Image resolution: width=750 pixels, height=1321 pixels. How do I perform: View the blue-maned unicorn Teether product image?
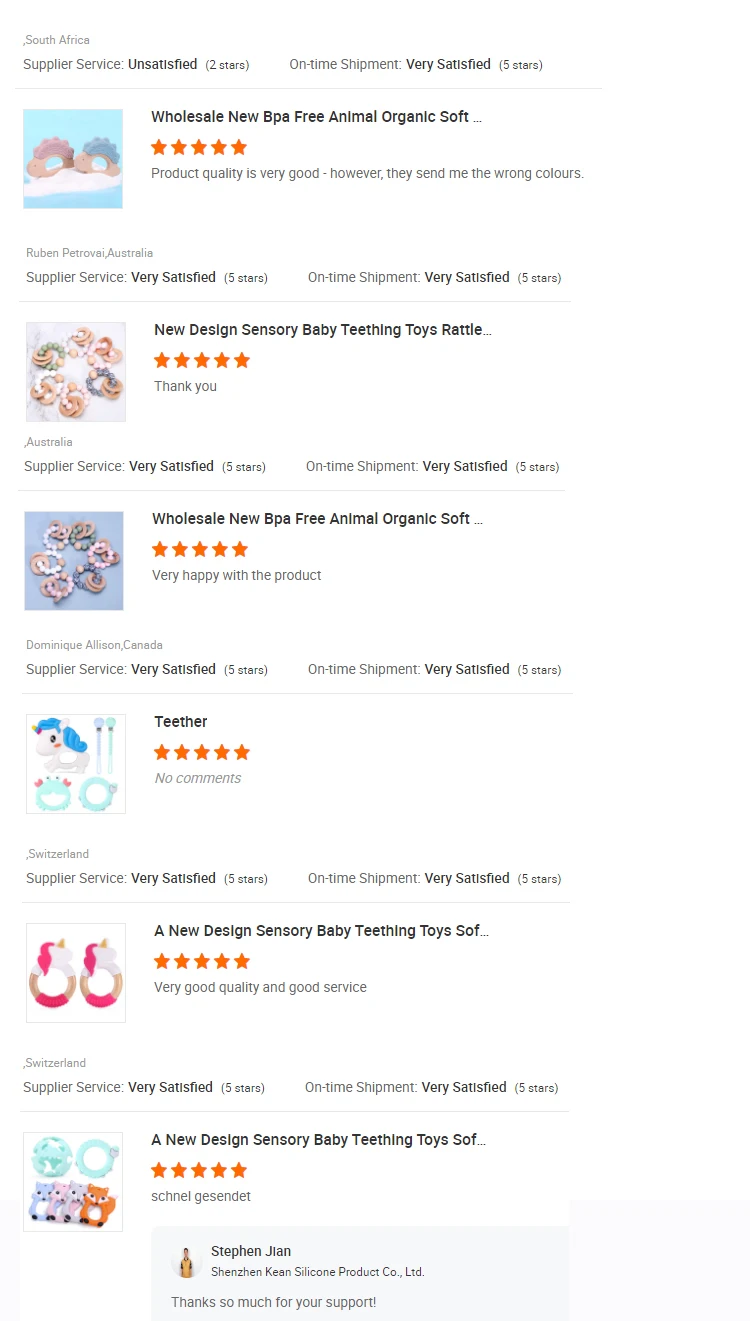click(x=76, y=764)
